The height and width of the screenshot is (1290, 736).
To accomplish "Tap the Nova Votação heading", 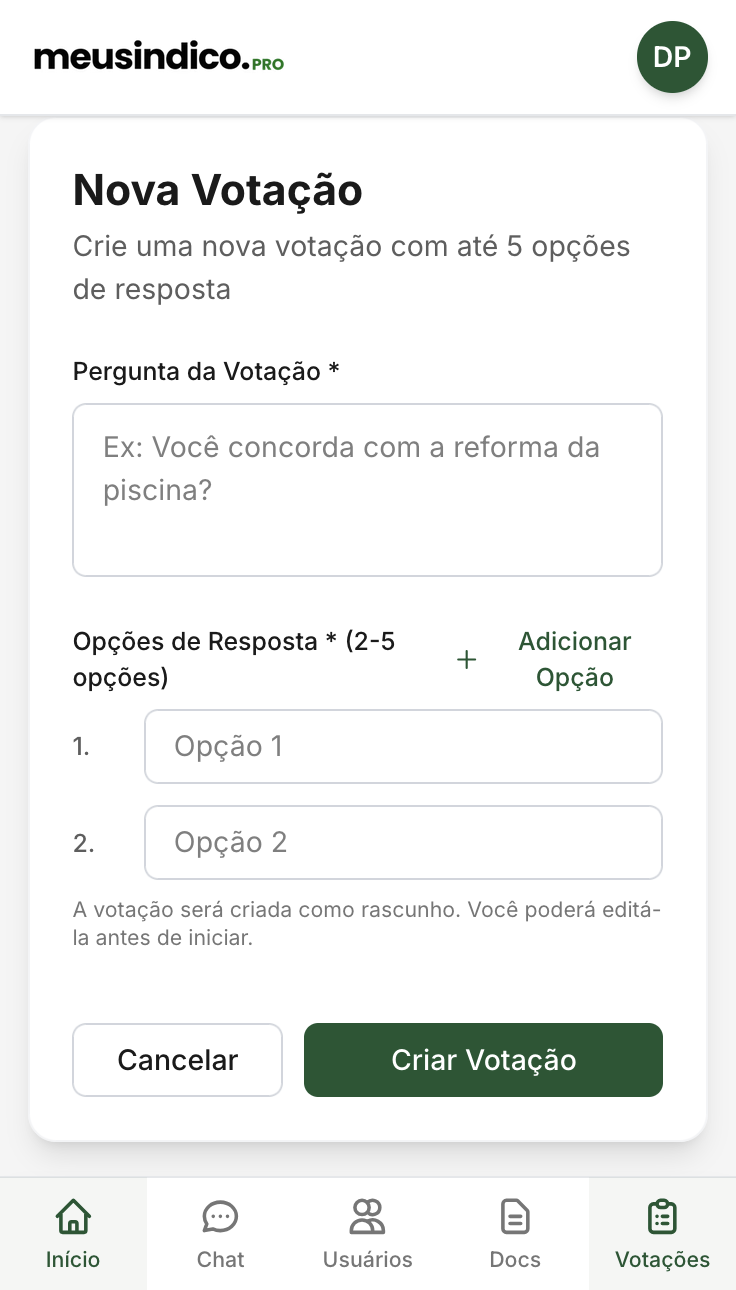I will tap(217, 190).
